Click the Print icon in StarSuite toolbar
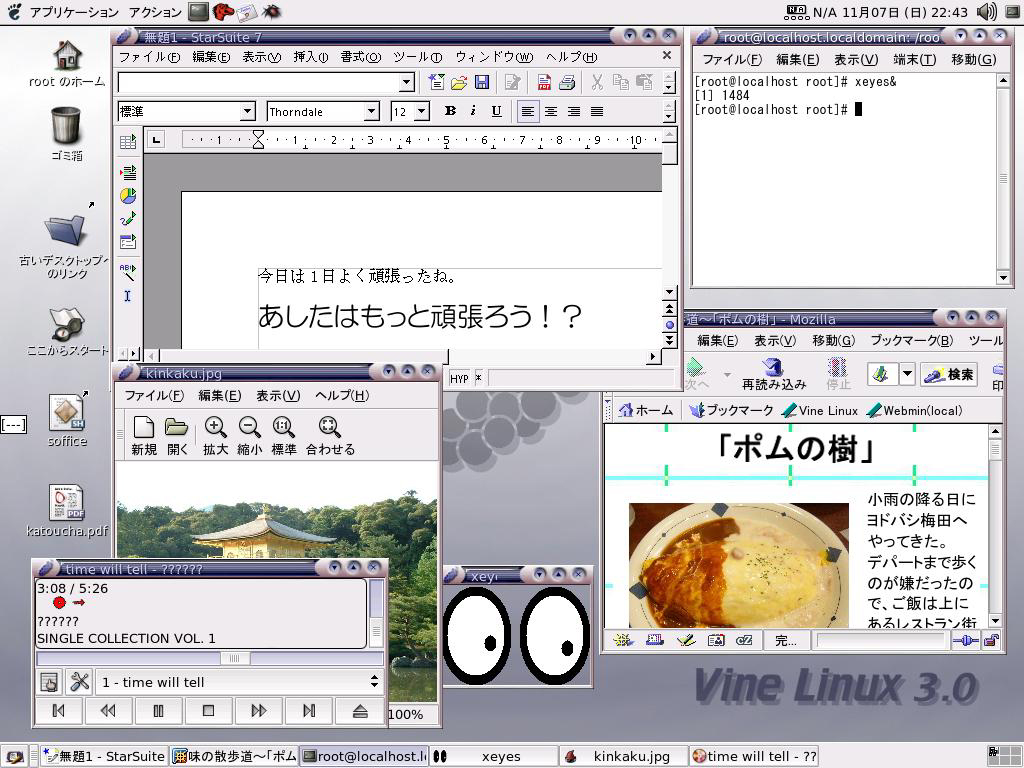1024x768 pixels. click(566, 82)
